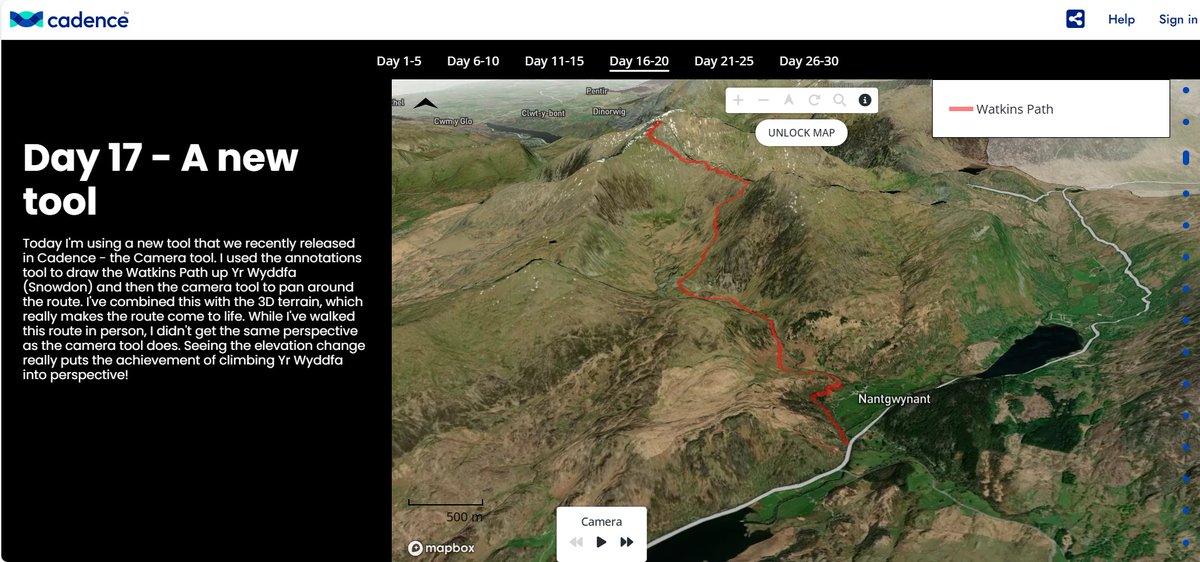The width and height of the screenshot is (1200, 562).
Task: Open the map search magnifier icon
Action: (x=839, y=100)
